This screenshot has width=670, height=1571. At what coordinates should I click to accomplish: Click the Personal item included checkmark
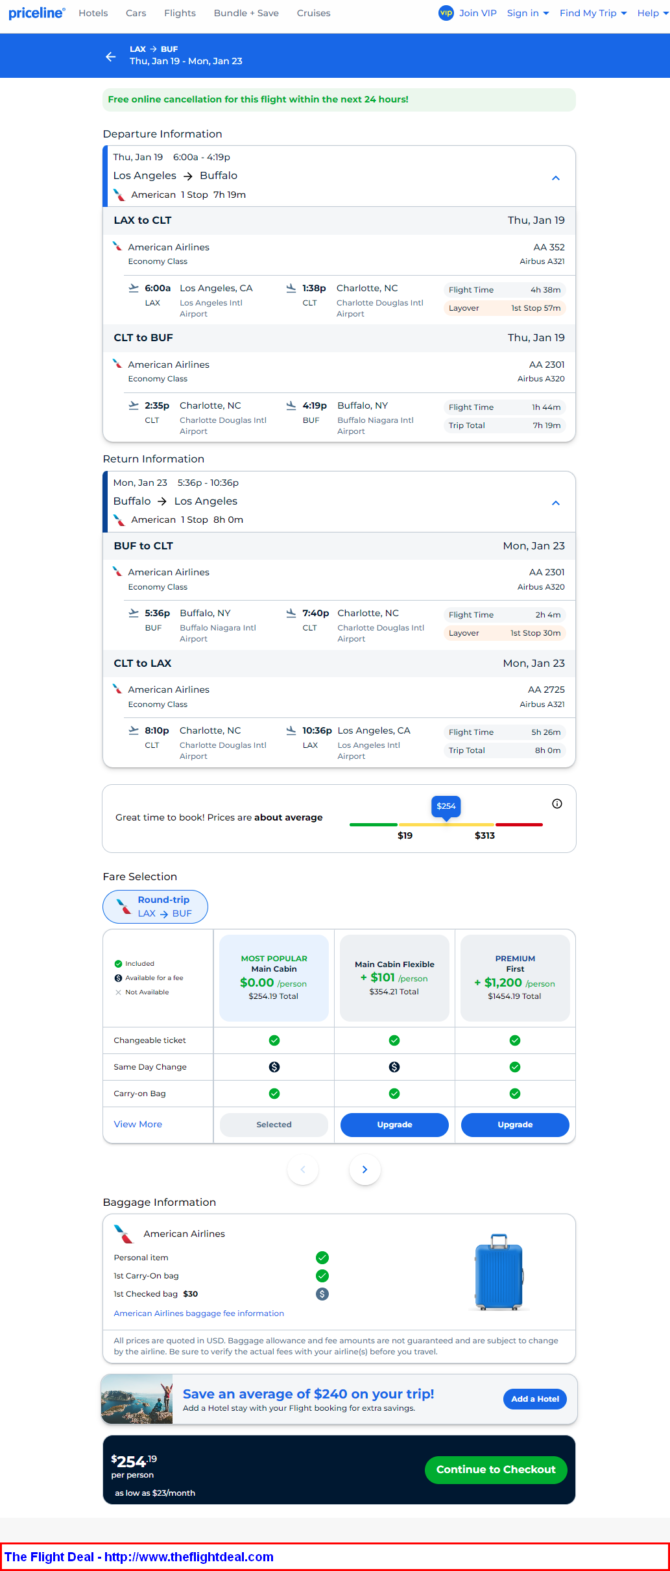(322, 1258)
